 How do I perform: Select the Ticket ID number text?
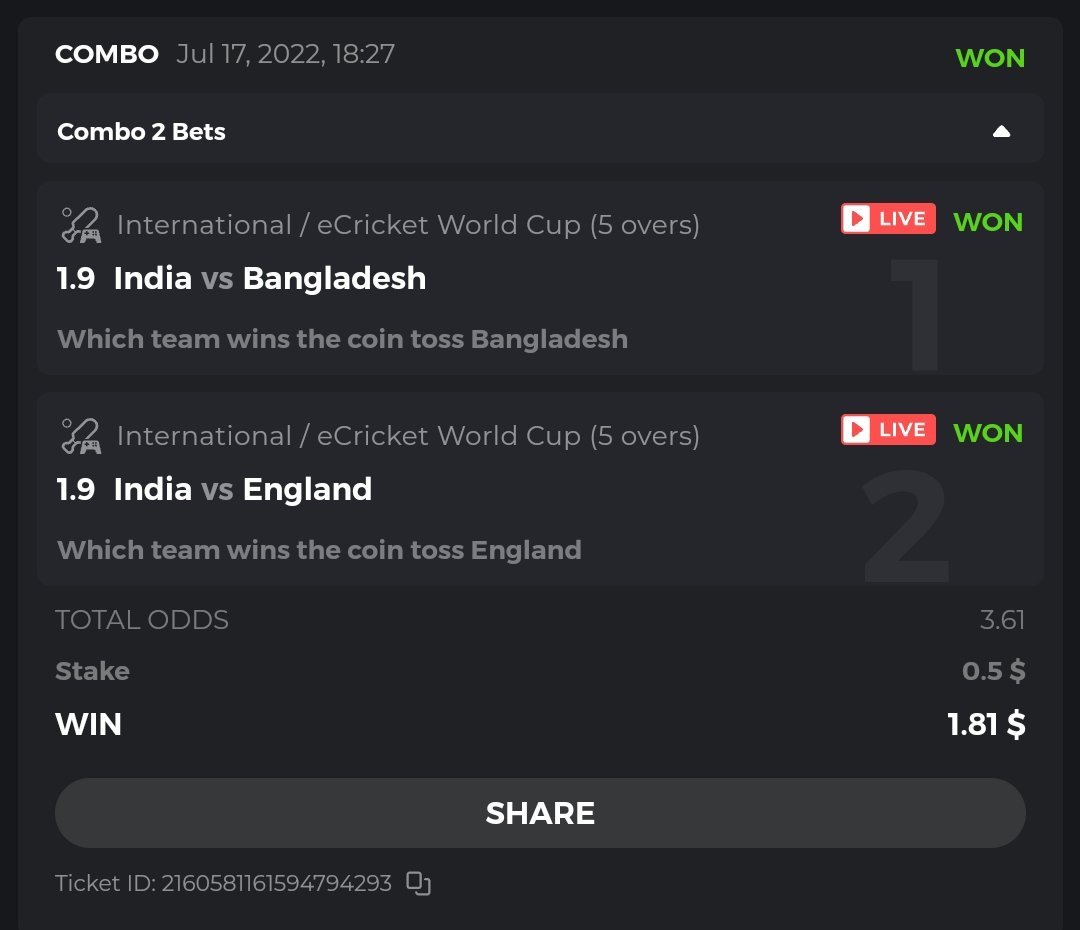(x=276, y=883)
